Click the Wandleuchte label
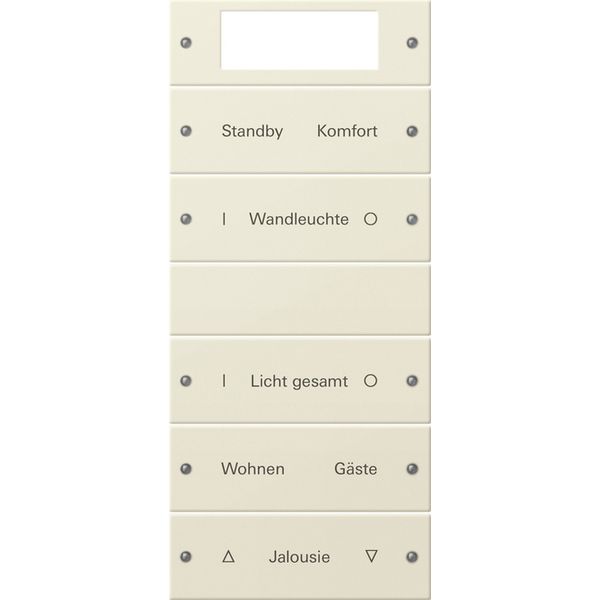 click(x=299, y=219)
